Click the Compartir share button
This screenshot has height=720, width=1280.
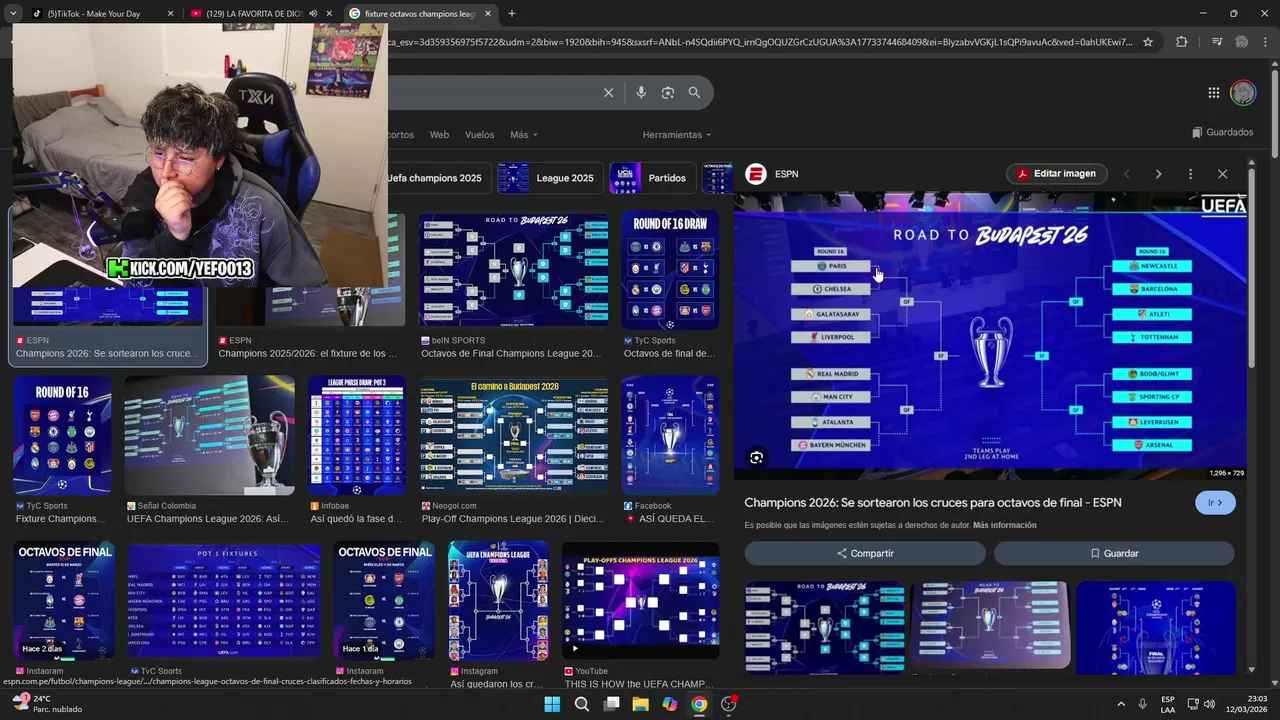(865, 553)
